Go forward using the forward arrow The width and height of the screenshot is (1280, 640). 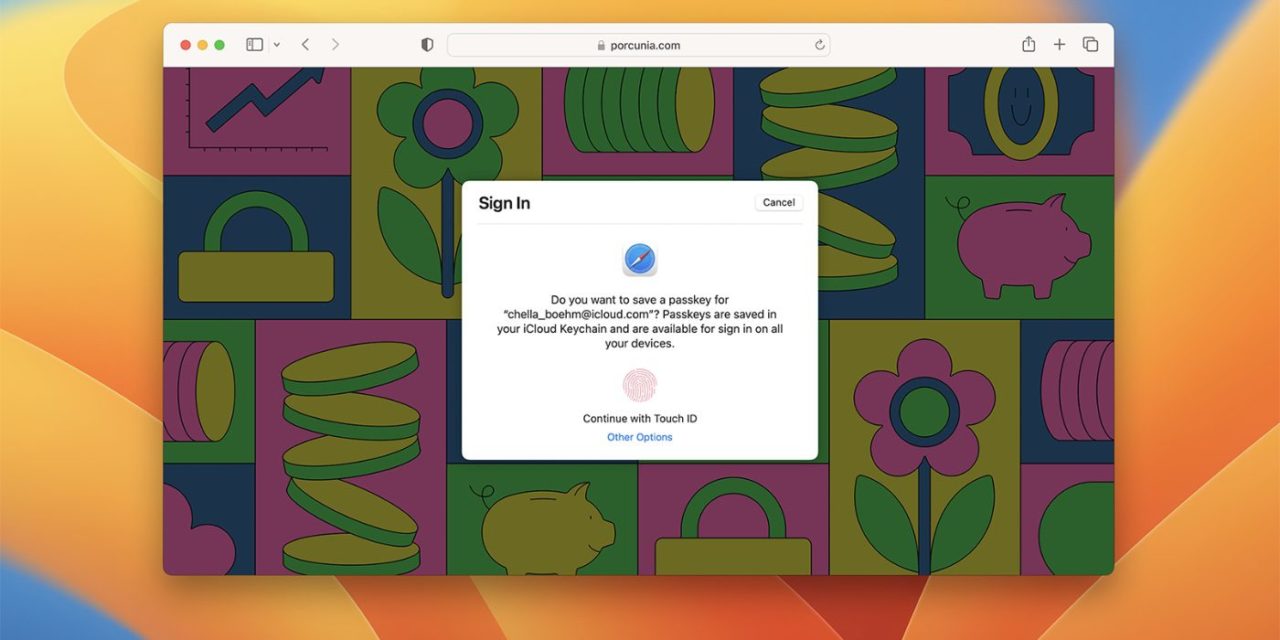pos(335,45)
